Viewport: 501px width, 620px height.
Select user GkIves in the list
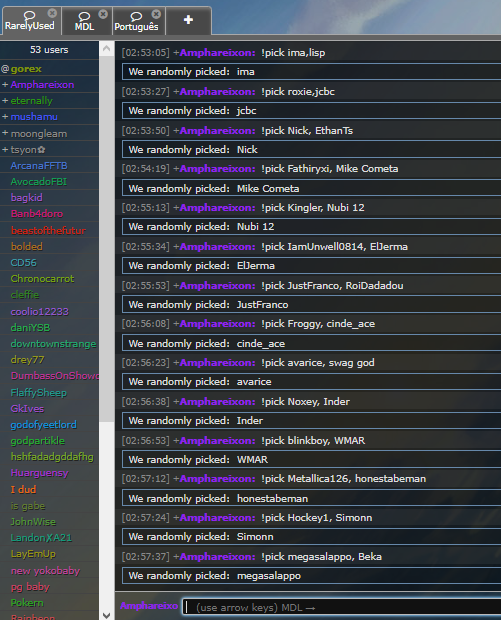tap(27, 408)
